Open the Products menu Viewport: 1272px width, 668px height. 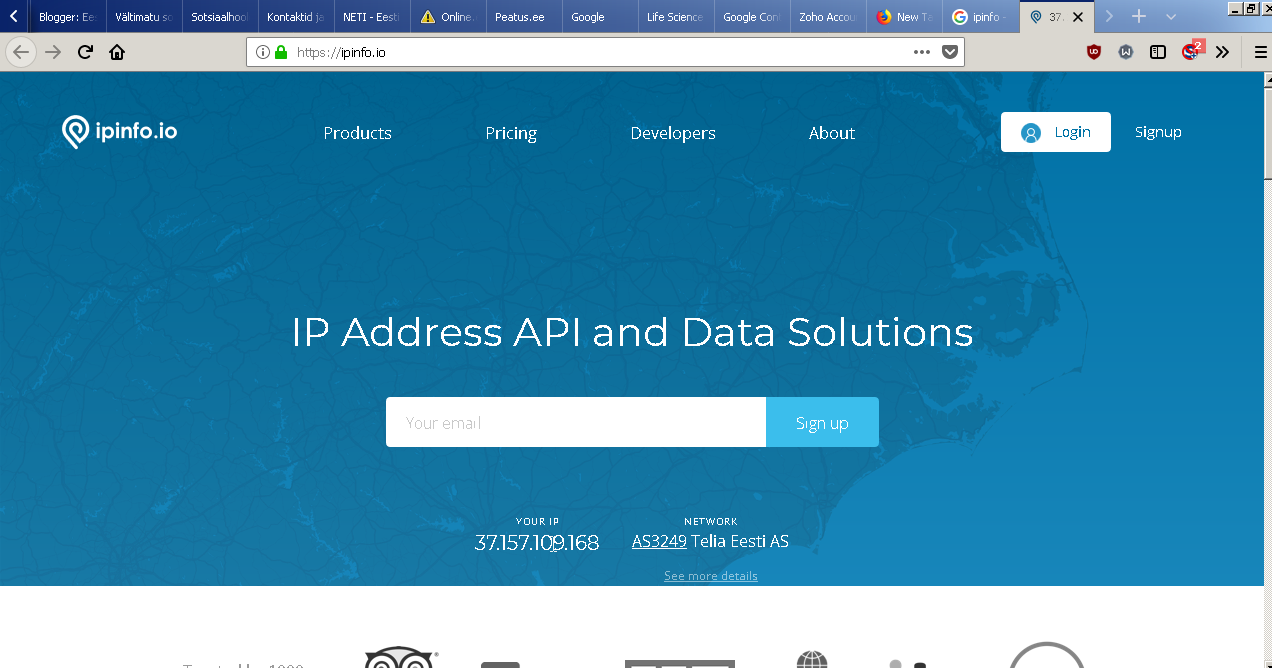pyautogui.click(x=357, y=133)
